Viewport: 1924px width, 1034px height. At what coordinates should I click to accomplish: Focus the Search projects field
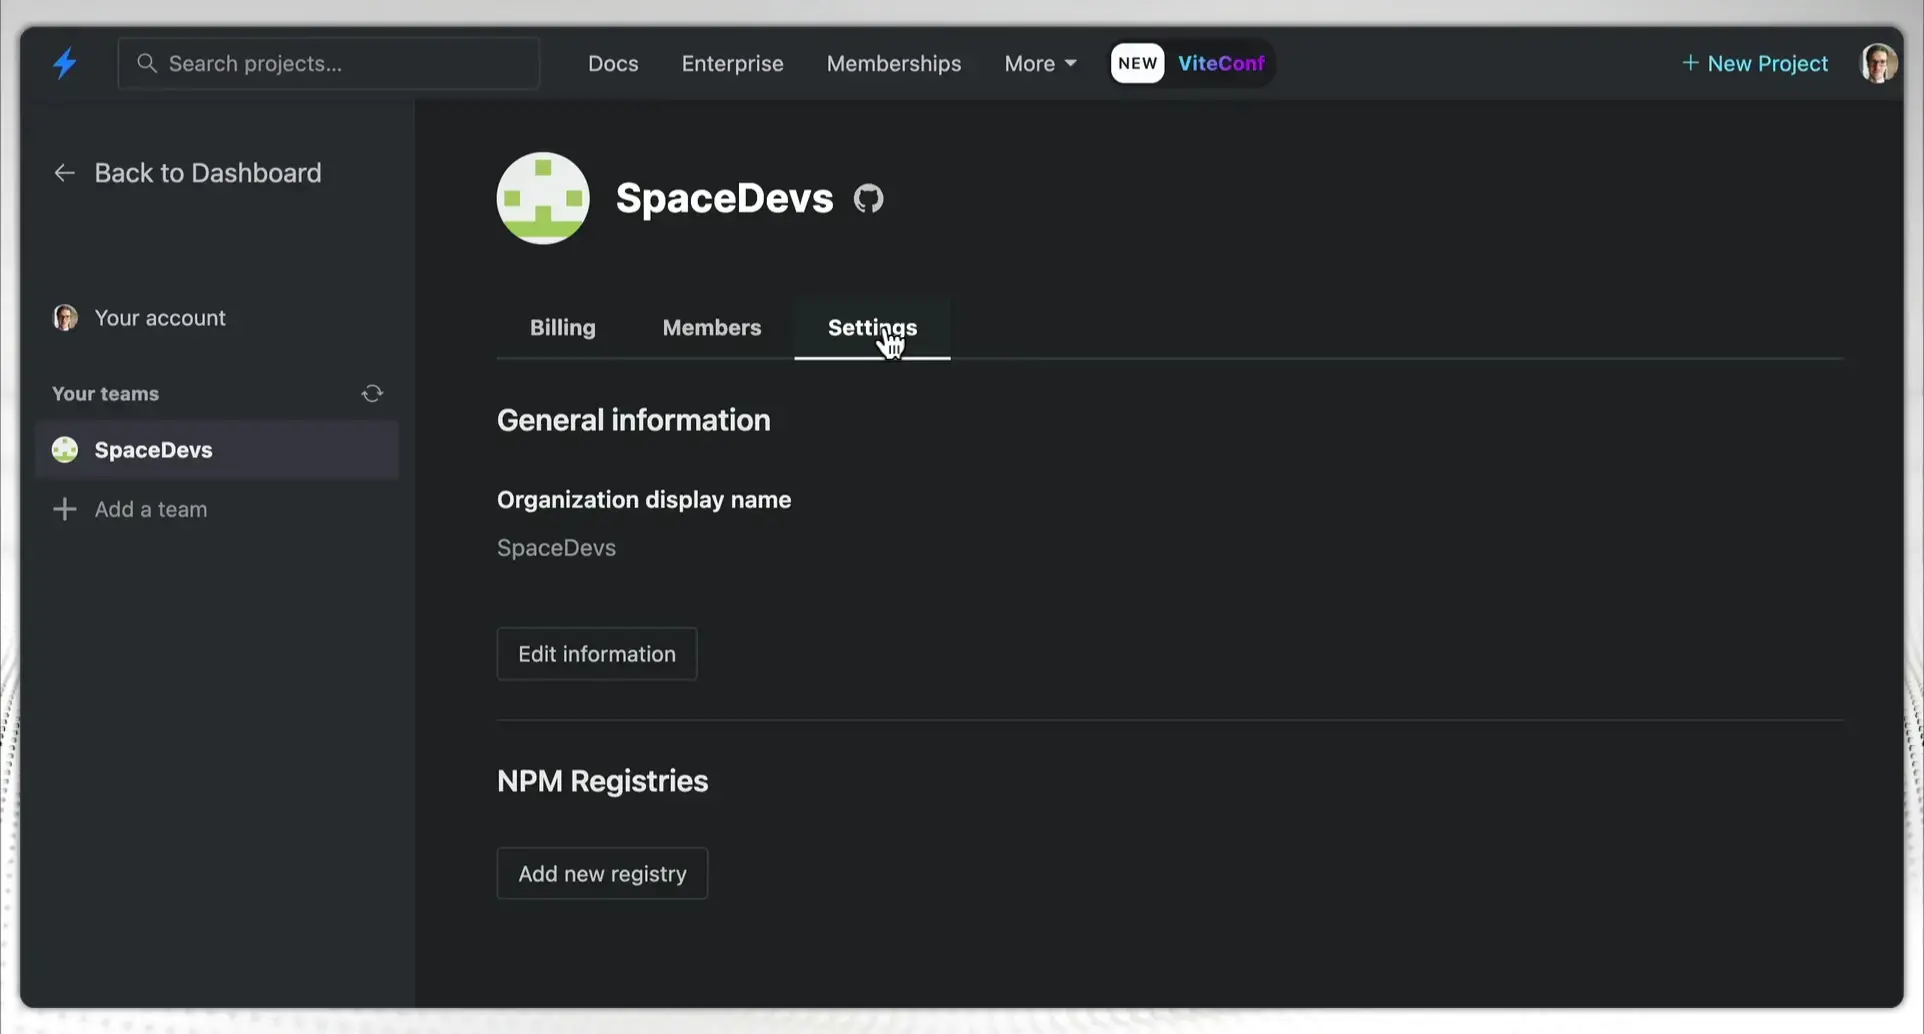329,63
